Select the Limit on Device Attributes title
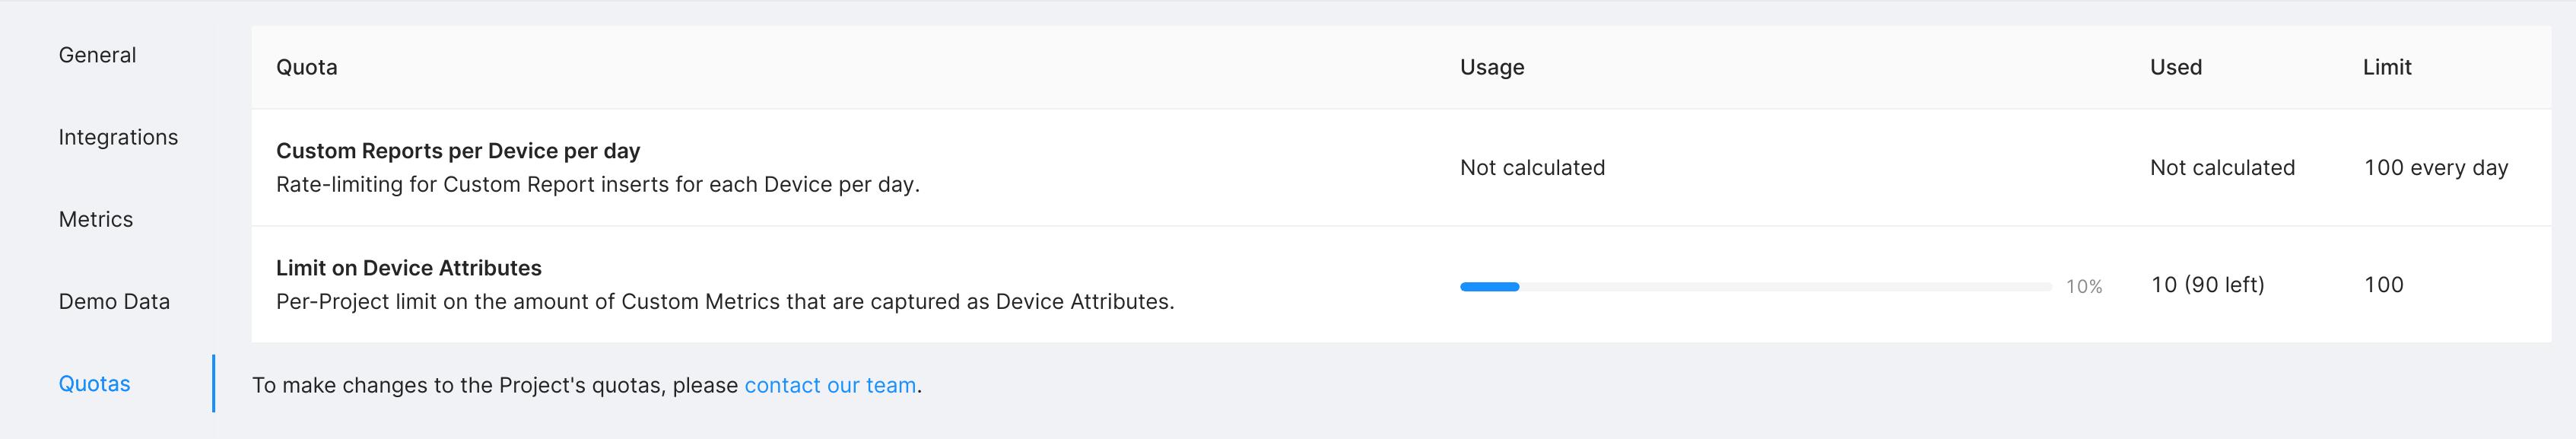The height and width of the screenshot is (439, 2576). pos(408,268)
